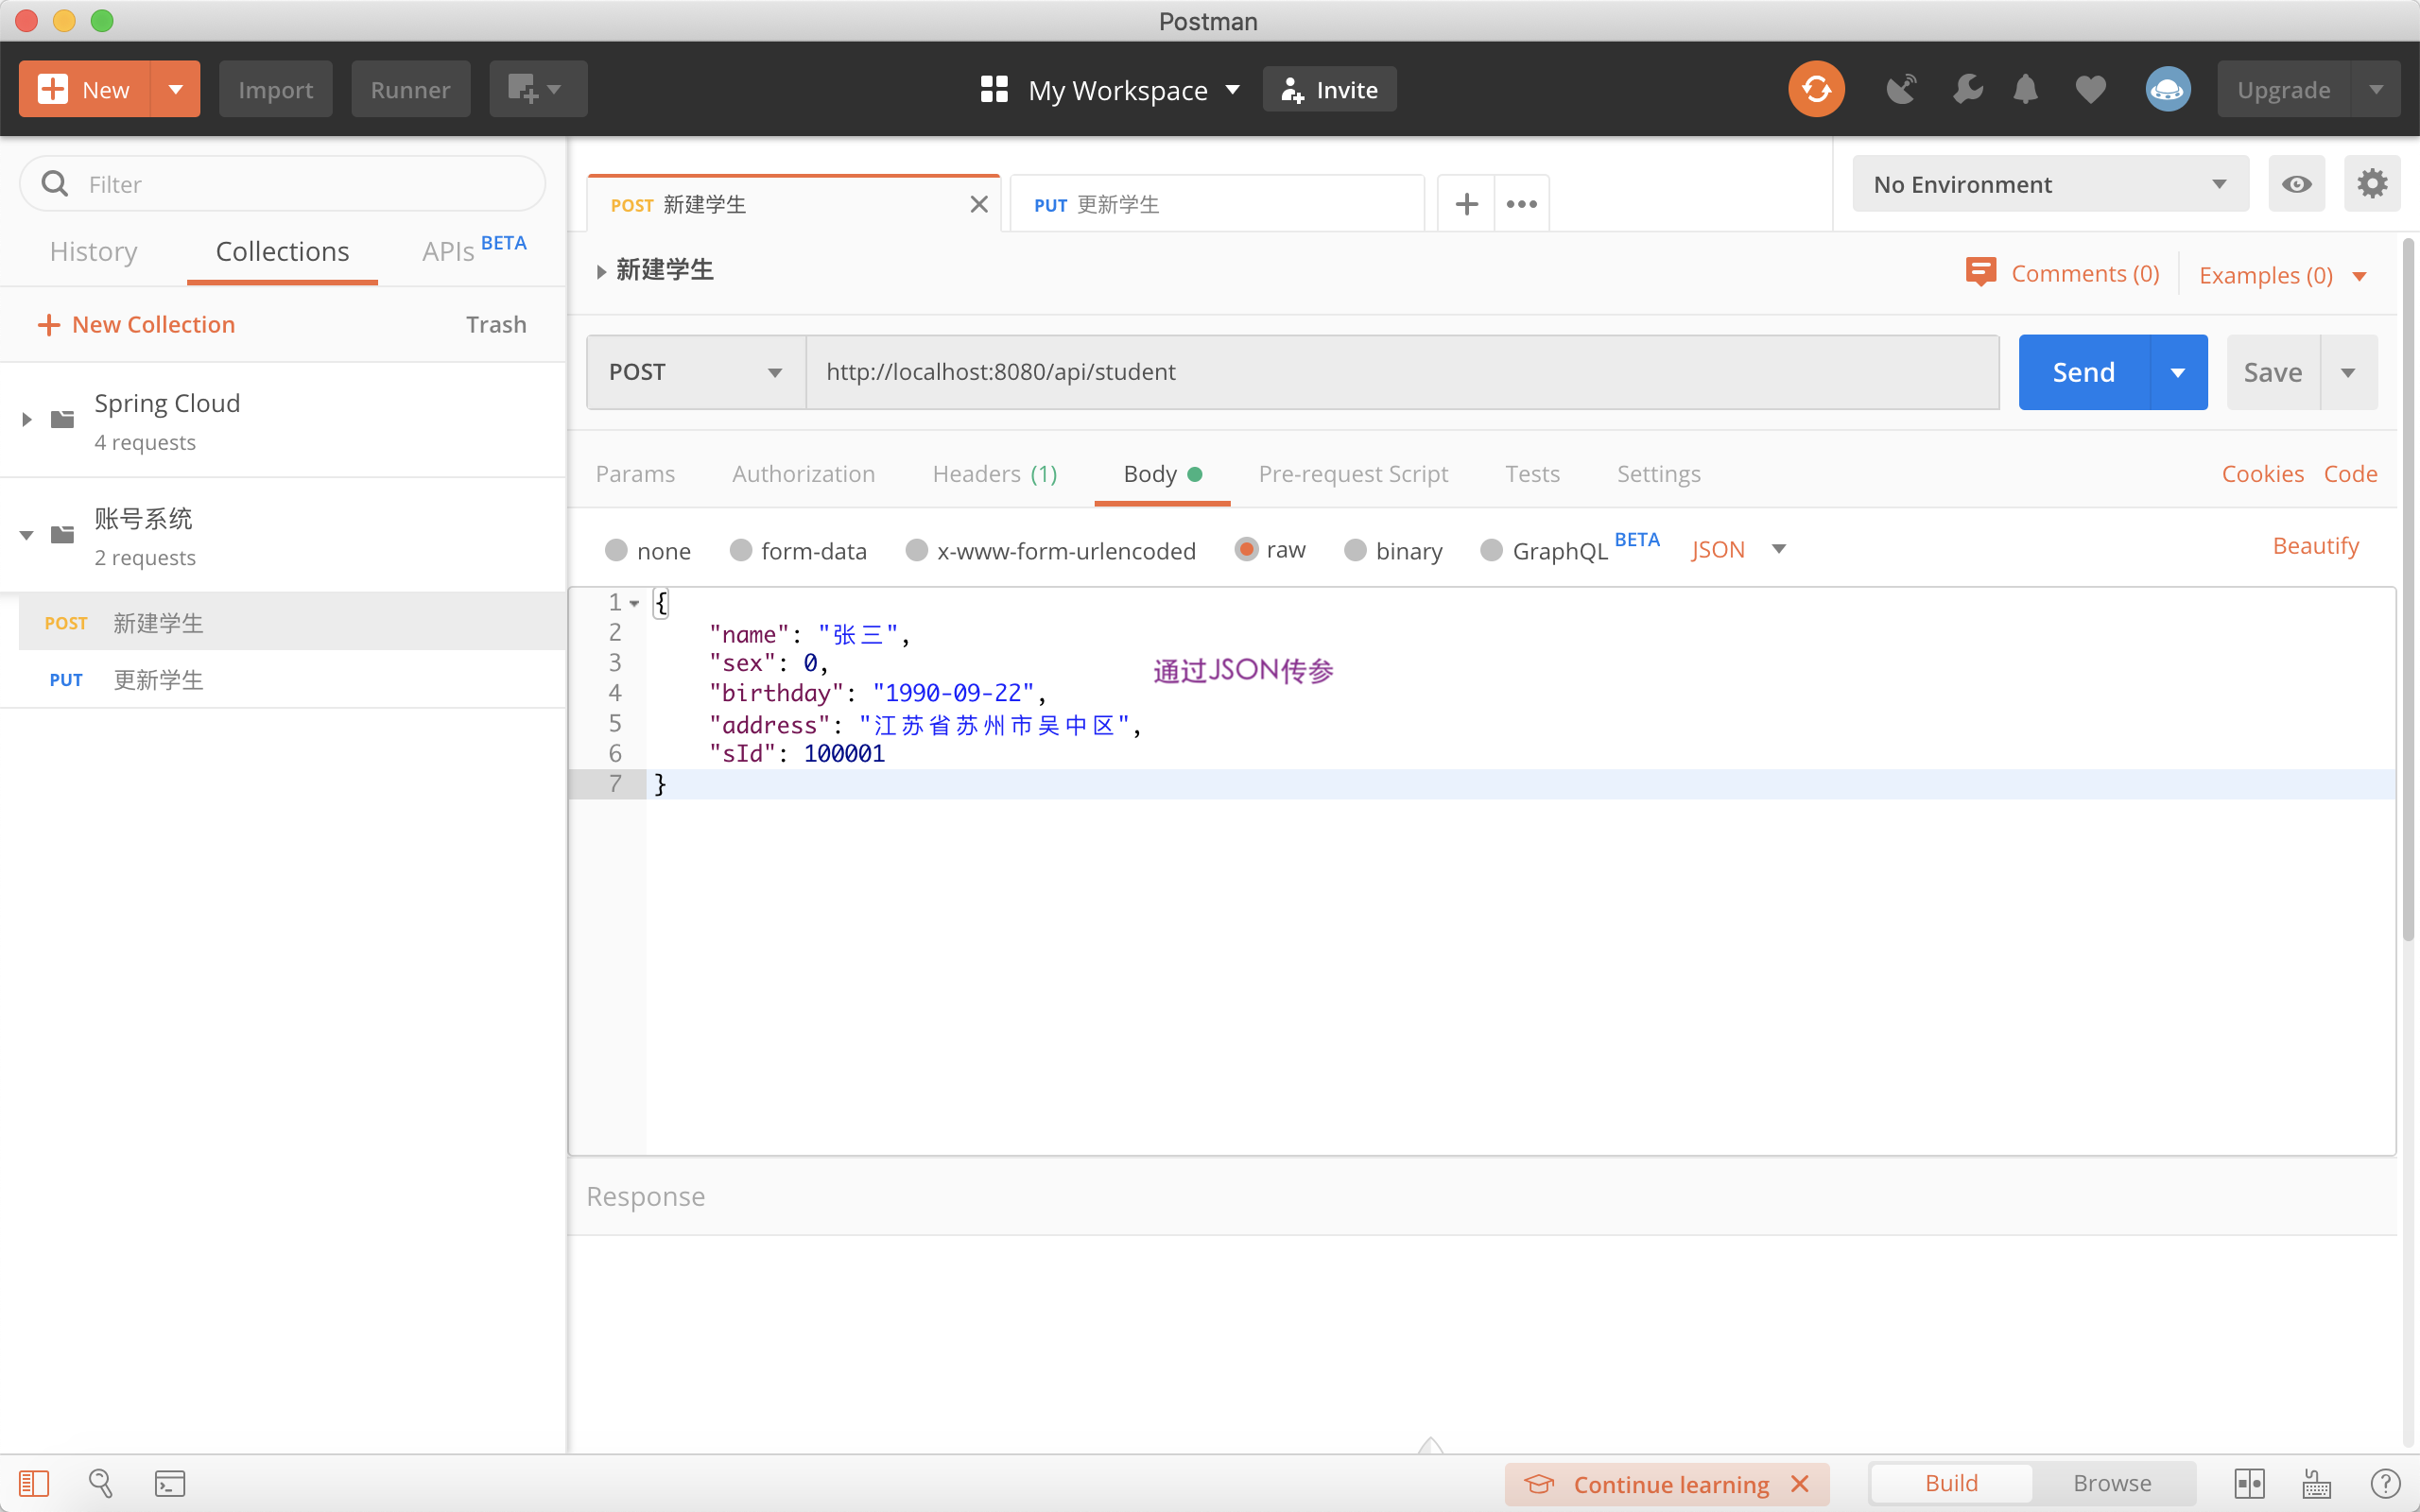The height and width of the screenshot is (1512, 2420).
Task: Click the new window plus icon button
Action: [538, 89]
